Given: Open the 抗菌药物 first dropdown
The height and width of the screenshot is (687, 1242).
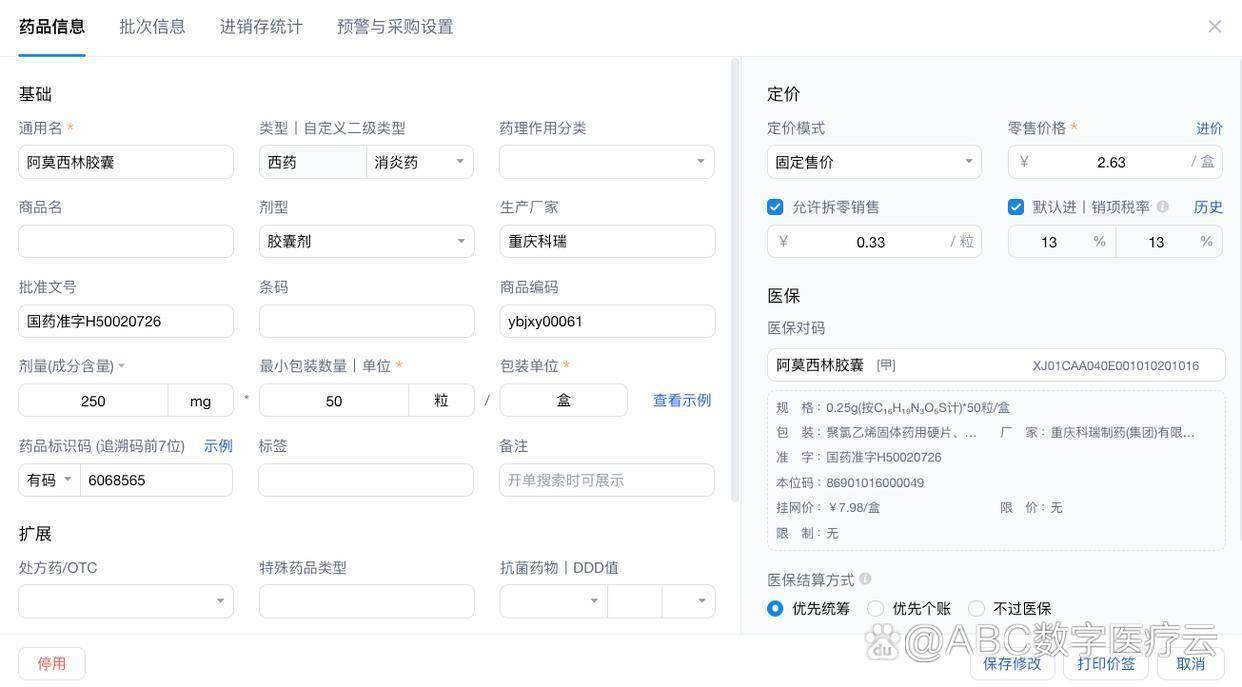Looking at the screenshot, I should point(553,601).
